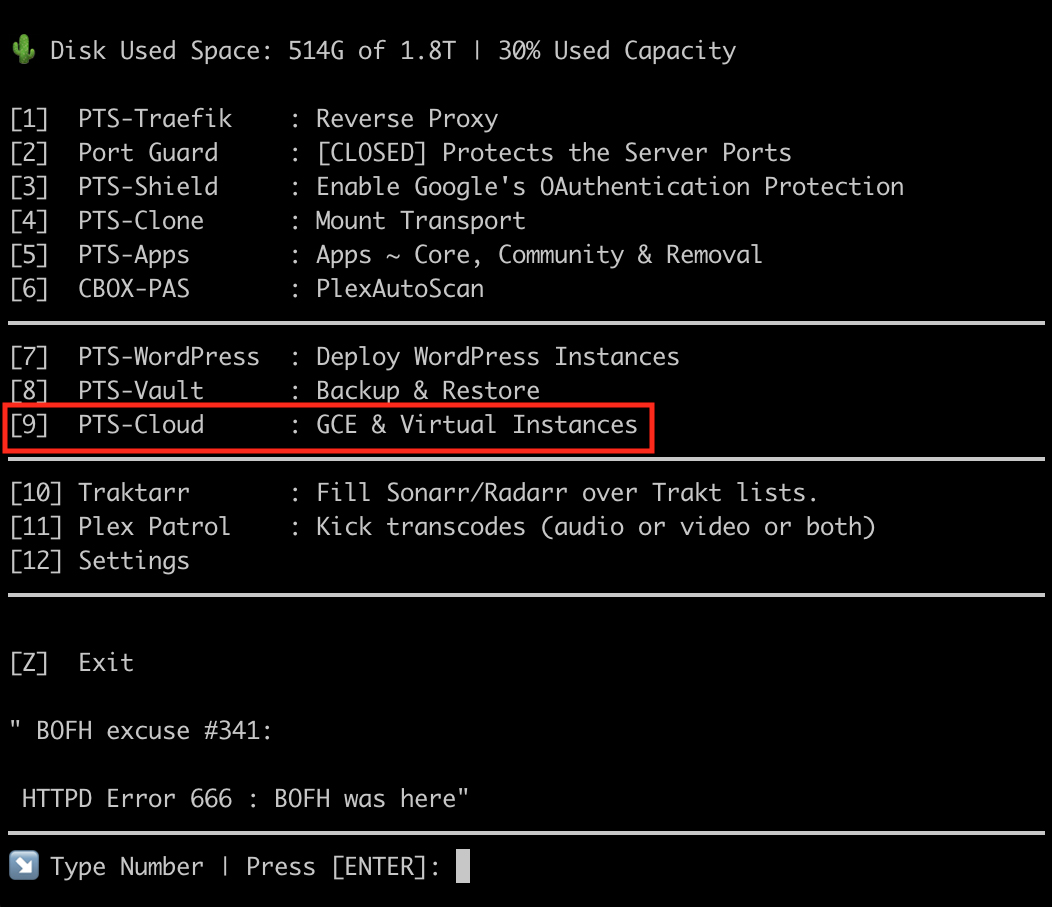Screen dimensions: 1052x907
Task: Click the [11] Plex Patrol entry
Action: [x=155, y=527]
